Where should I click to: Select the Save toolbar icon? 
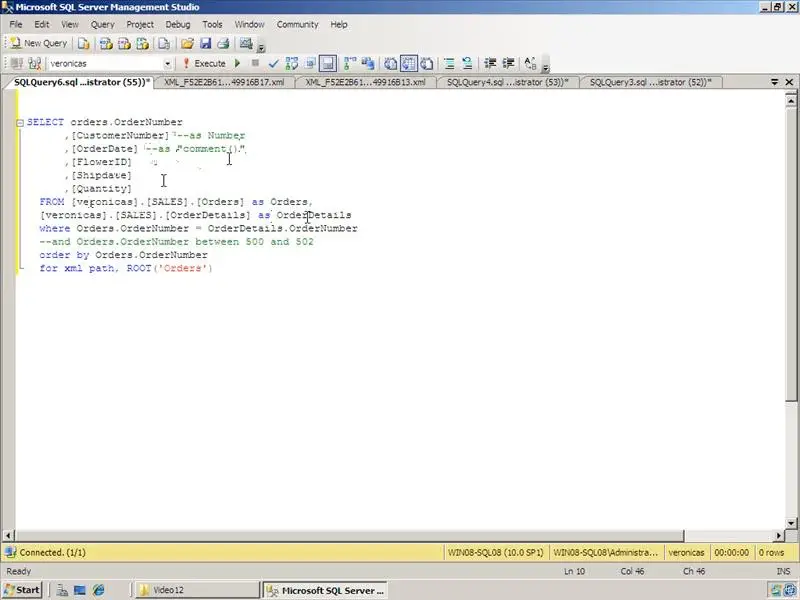pyautogui.click(x=205, y=44)
